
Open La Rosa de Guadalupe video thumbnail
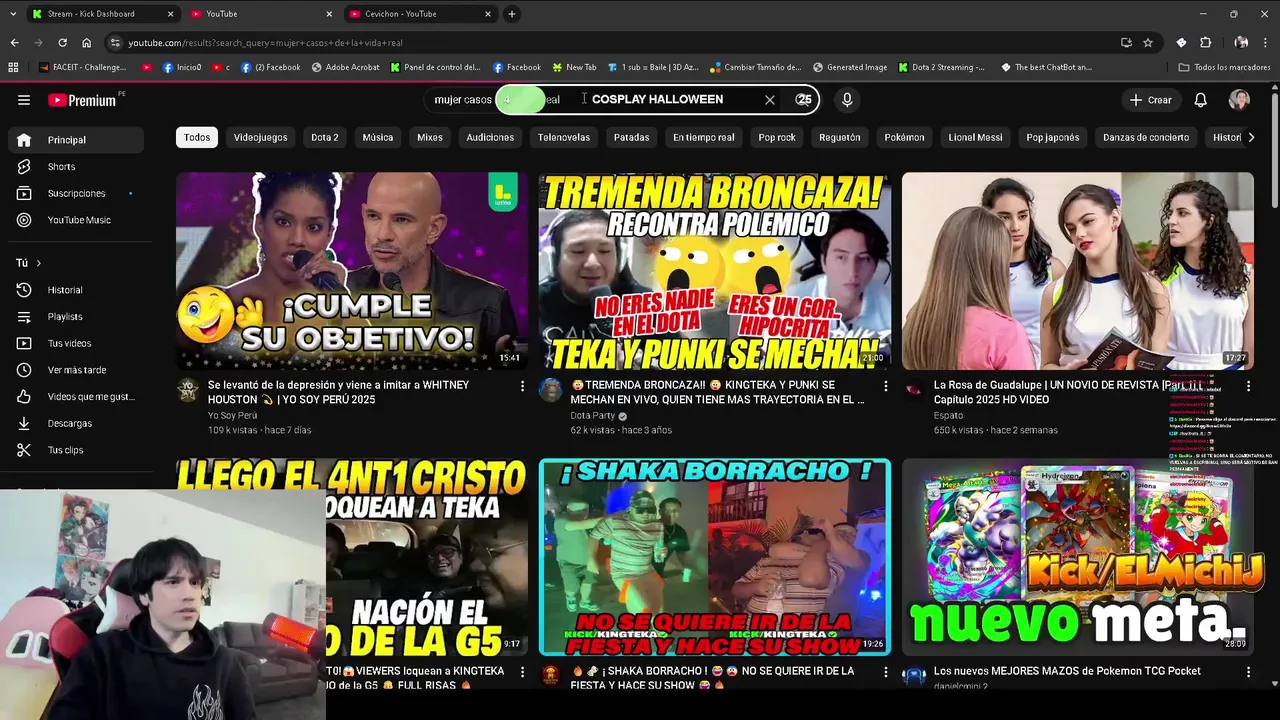[1078, 271]
